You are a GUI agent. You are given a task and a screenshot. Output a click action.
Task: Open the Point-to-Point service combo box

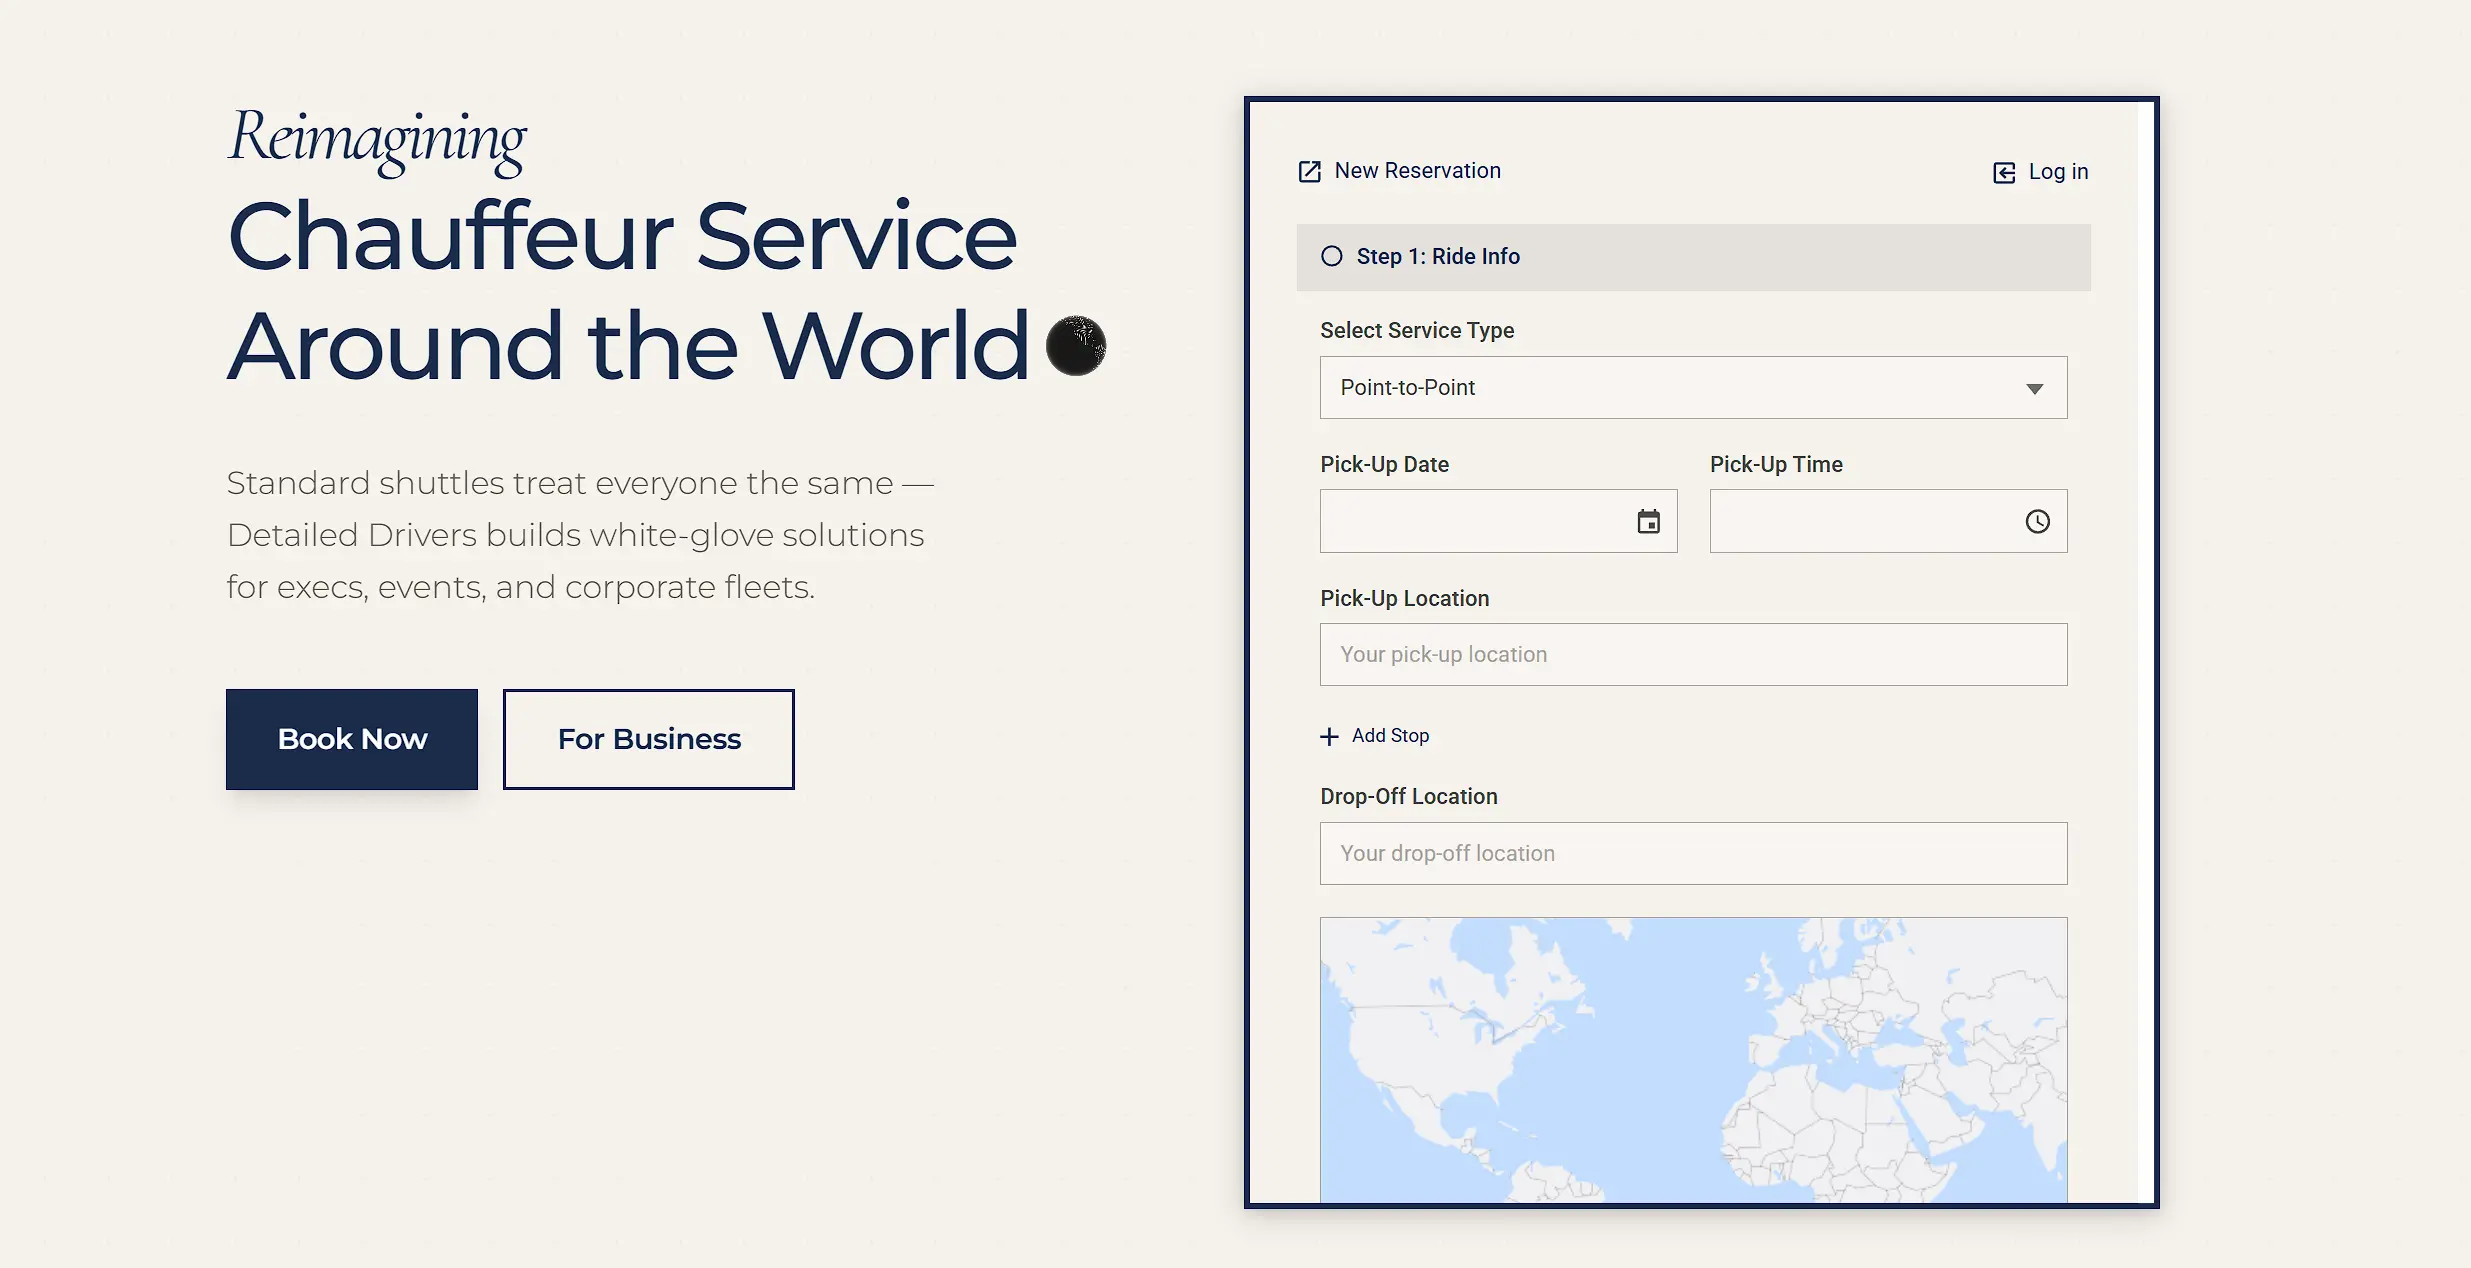point(1660,388)
